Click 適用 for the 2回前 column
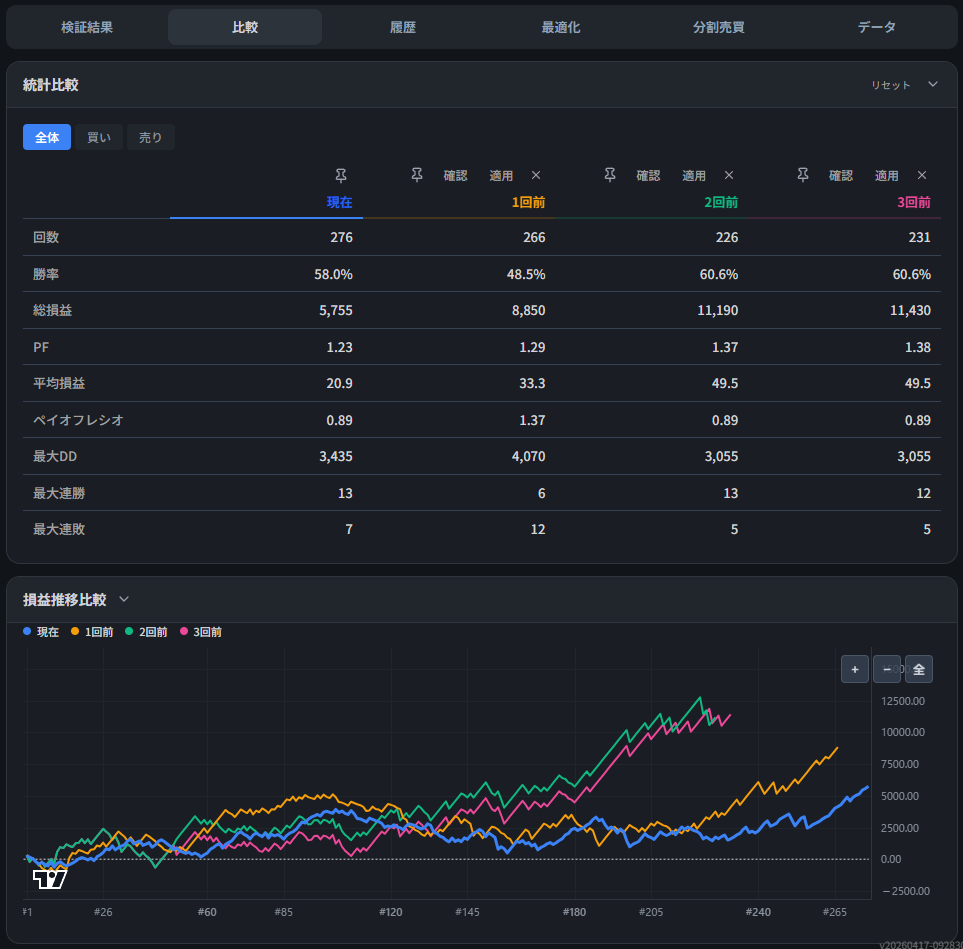963x949 pixels. (694, 176)
